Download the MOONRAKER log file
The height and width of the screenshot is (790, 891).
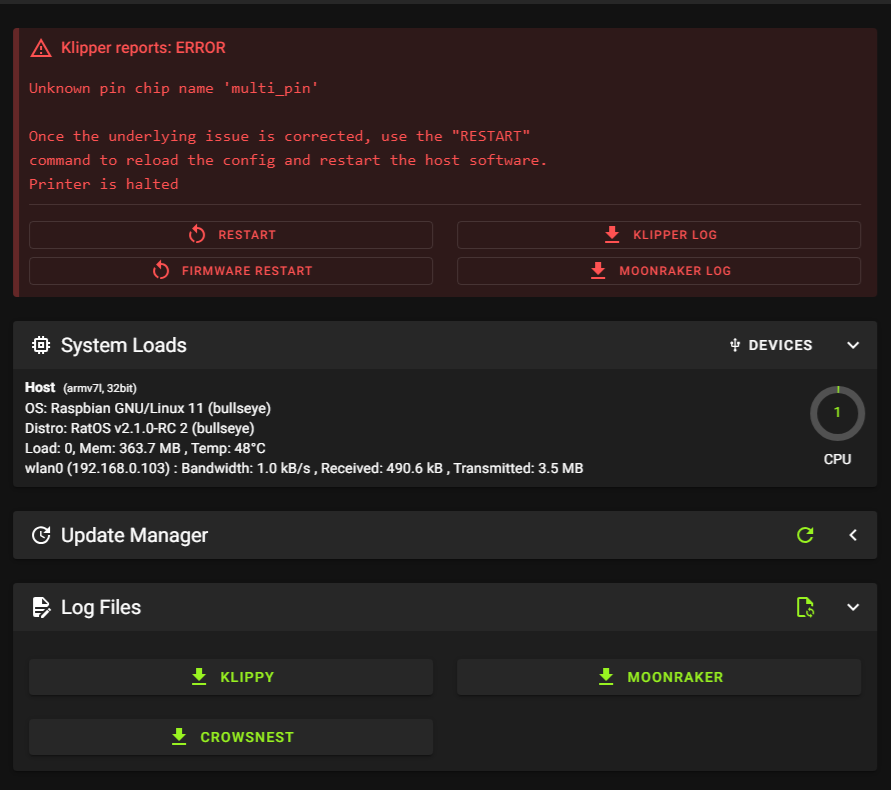click(659, 677)
